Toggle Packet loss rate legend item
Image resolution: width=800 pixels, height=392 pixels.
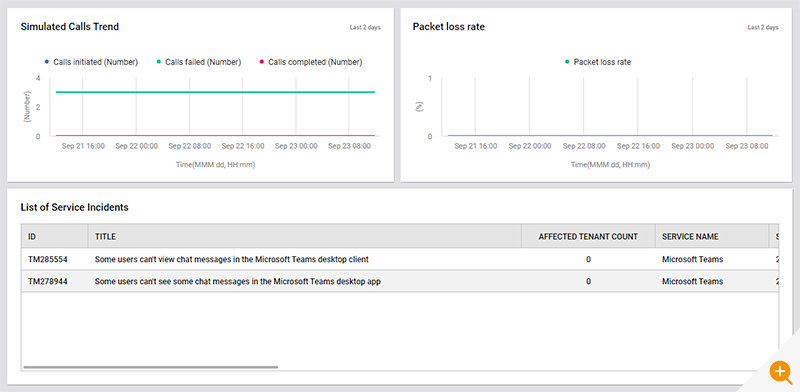click(597, 62)
